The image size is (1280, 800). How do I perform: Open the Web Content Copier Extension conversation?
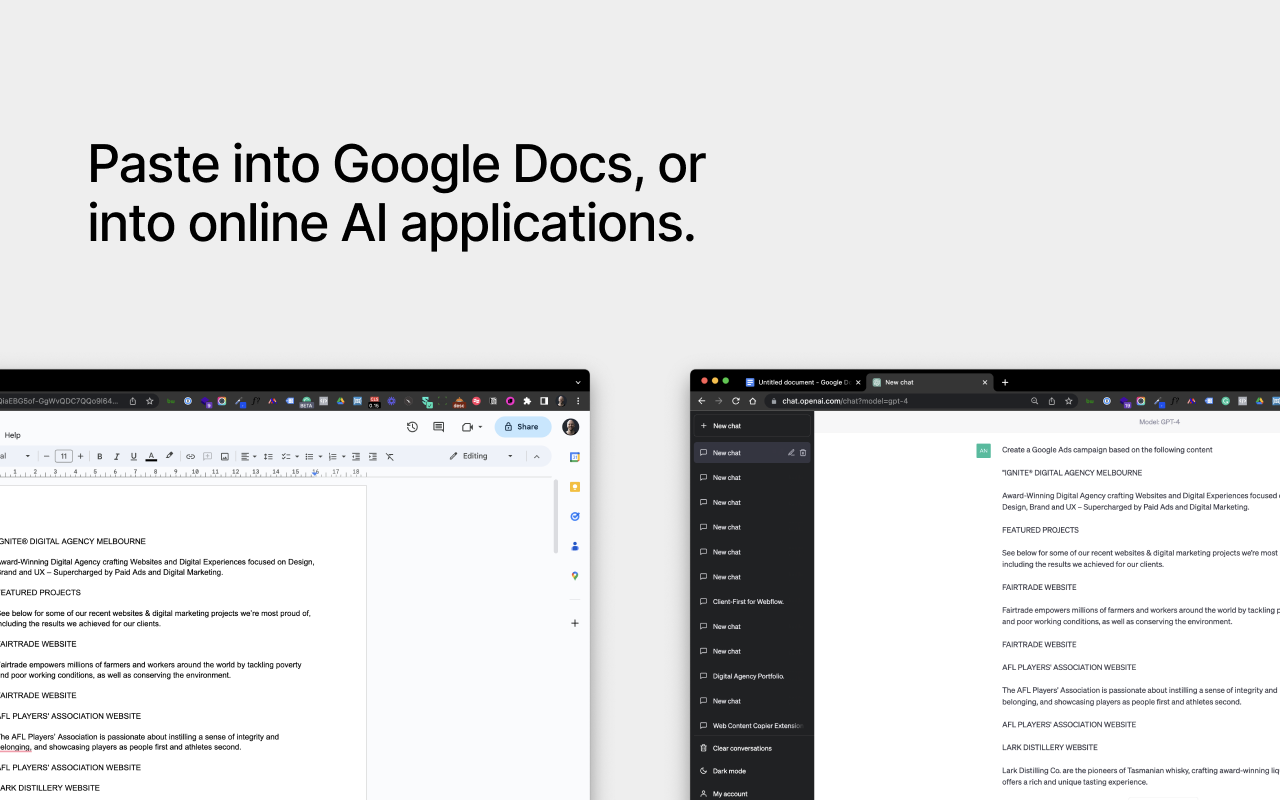[x=752, y=726]
